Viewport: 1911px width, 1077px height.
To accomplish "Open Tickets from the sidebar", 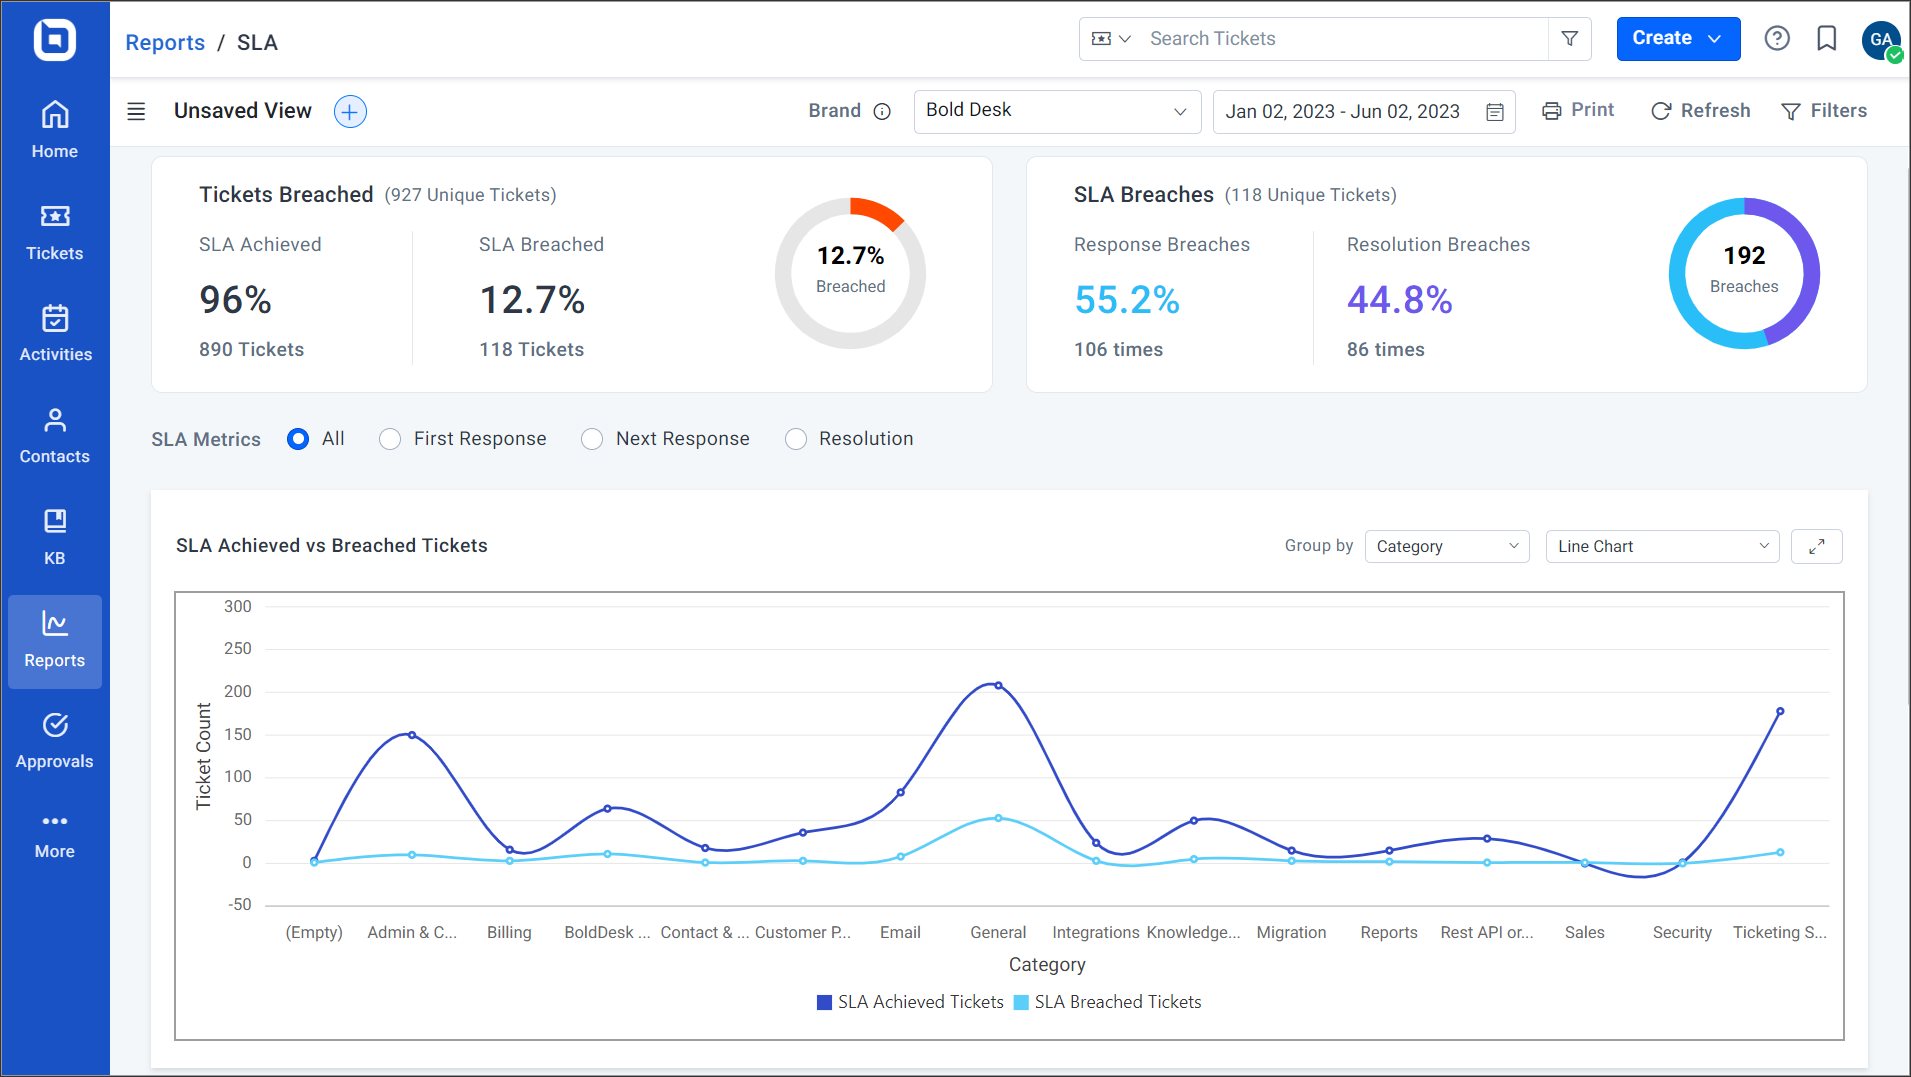I will click(55, 232).
